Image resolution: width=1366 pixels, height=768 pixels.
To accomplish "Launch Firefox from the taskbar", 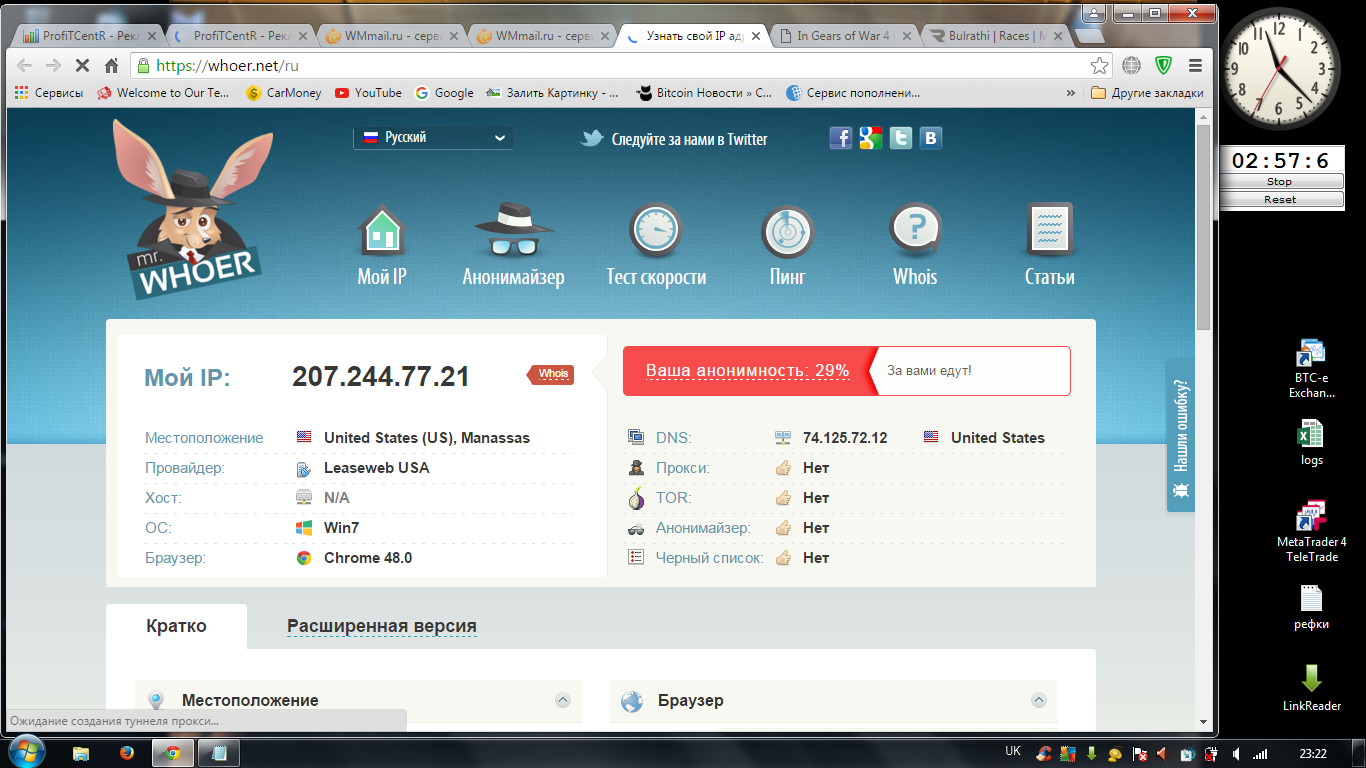I will point(127,753).
